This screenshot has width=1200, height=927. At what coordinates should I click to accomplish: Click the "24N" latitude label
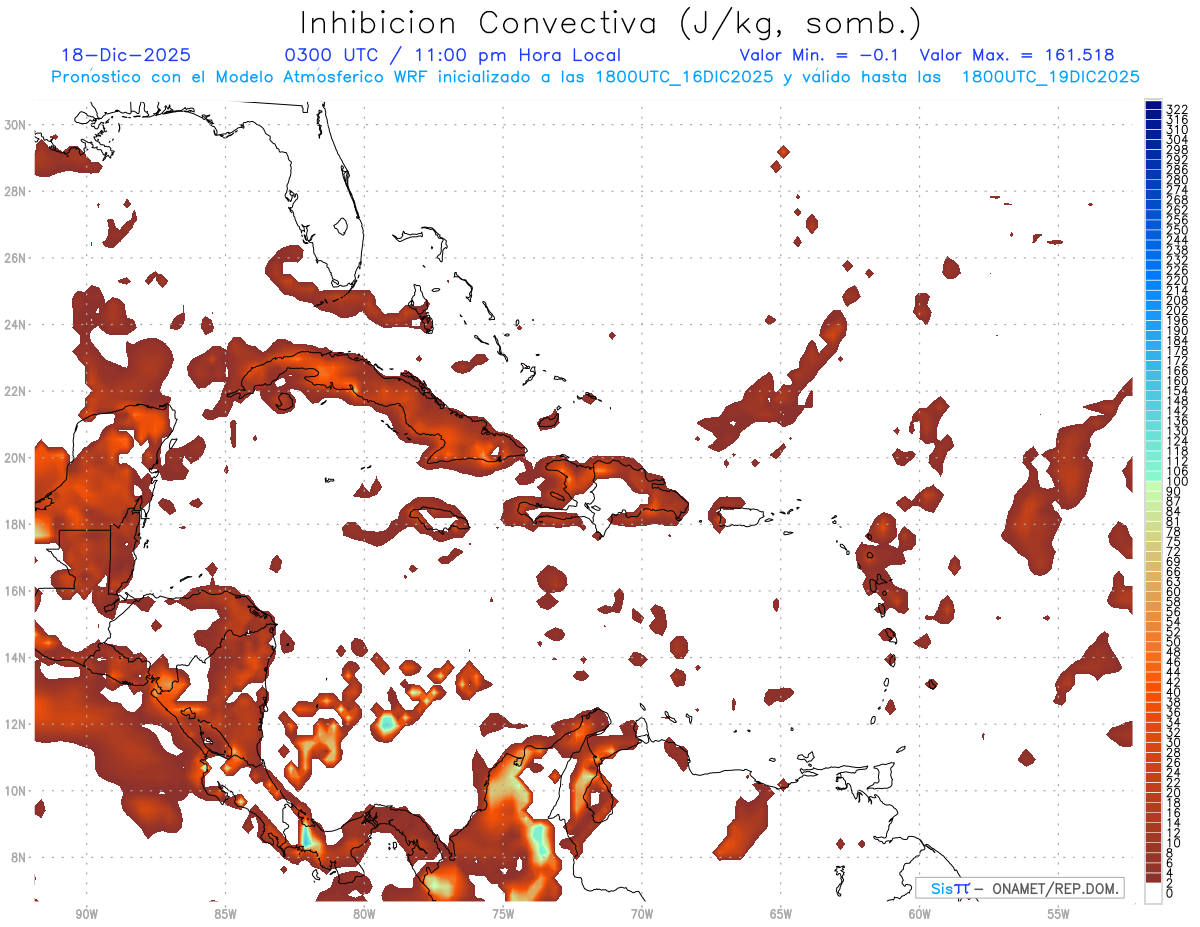click(x=17, y=325)
